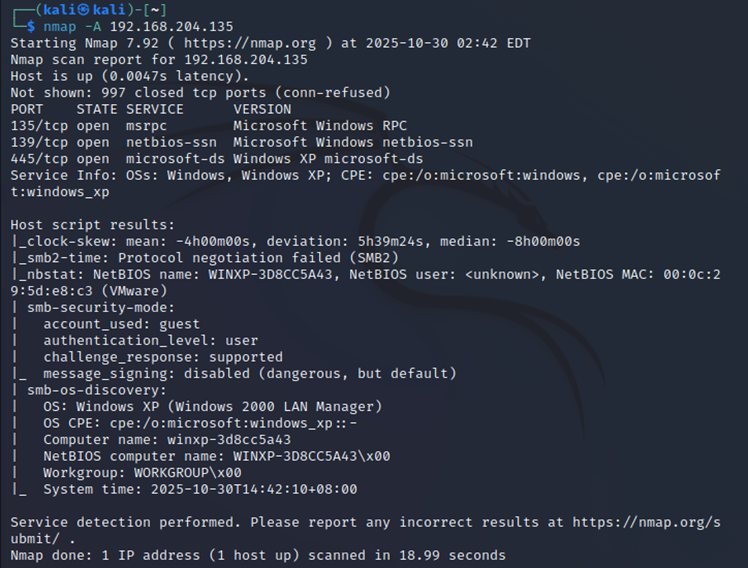
Task: Click the VERSION column header
Action: [263, 109]
